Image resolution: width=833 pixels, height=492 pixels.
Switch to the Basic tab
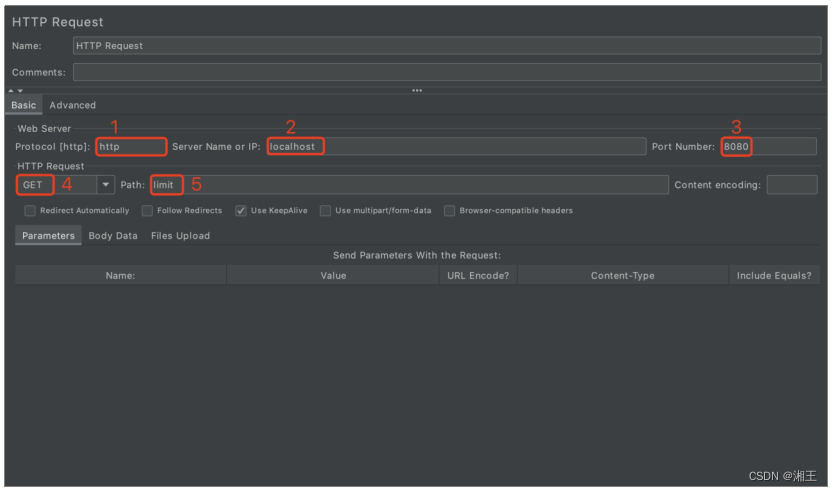24,105
